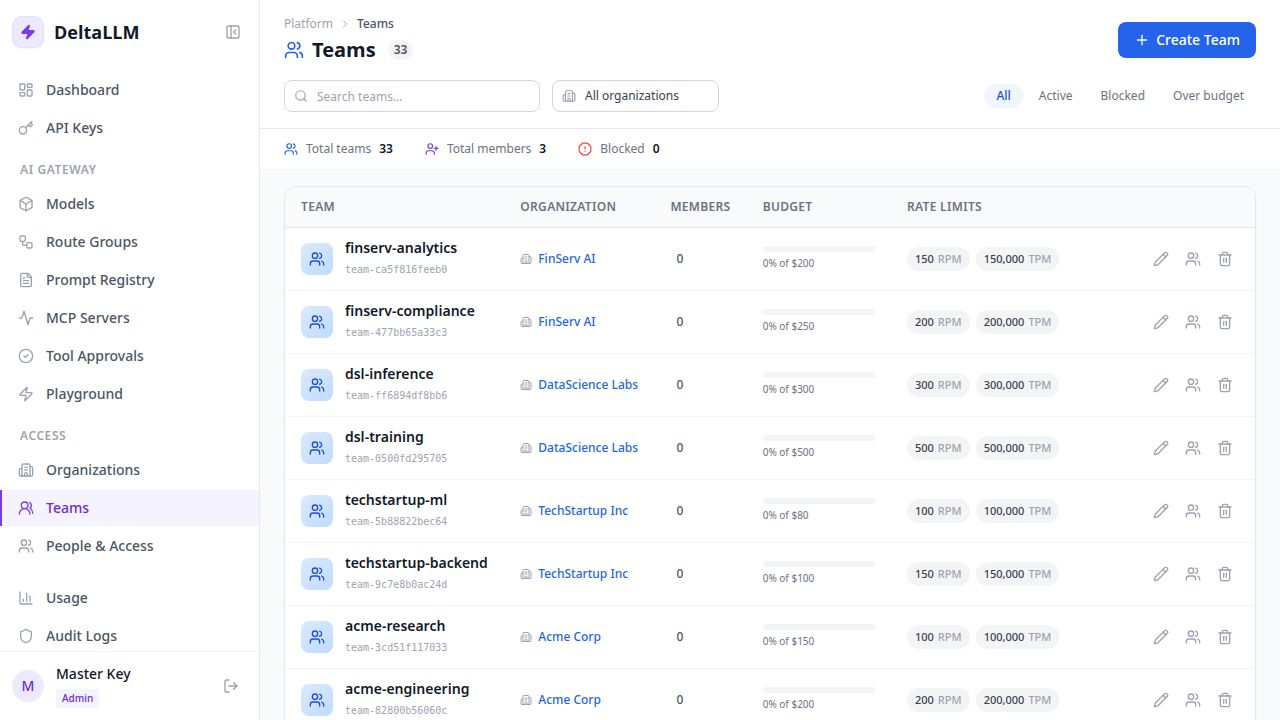The width and height of the screenshot is (1280, 720).
Task: Click the DeltaLLM lightning logo
Action: pos(28,32)
